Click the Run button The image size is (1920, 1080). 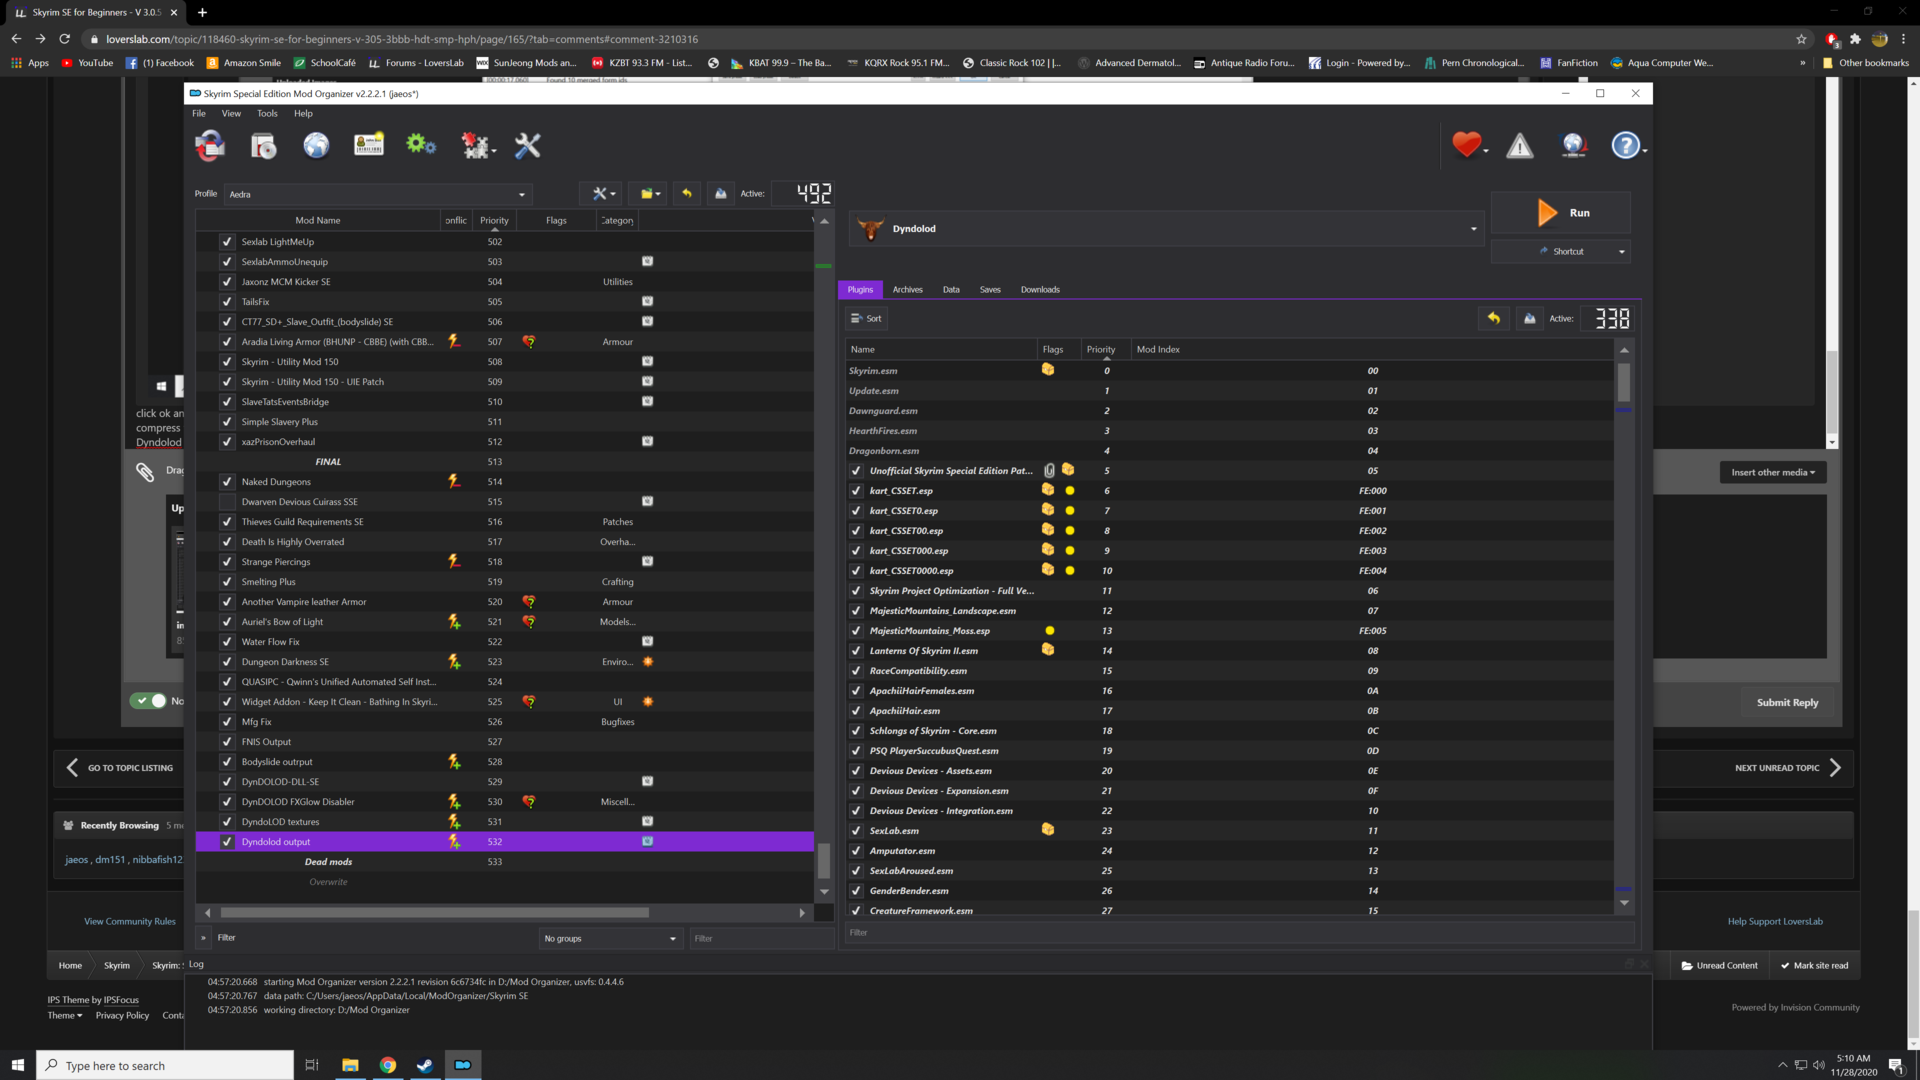tap(1561, 213)
